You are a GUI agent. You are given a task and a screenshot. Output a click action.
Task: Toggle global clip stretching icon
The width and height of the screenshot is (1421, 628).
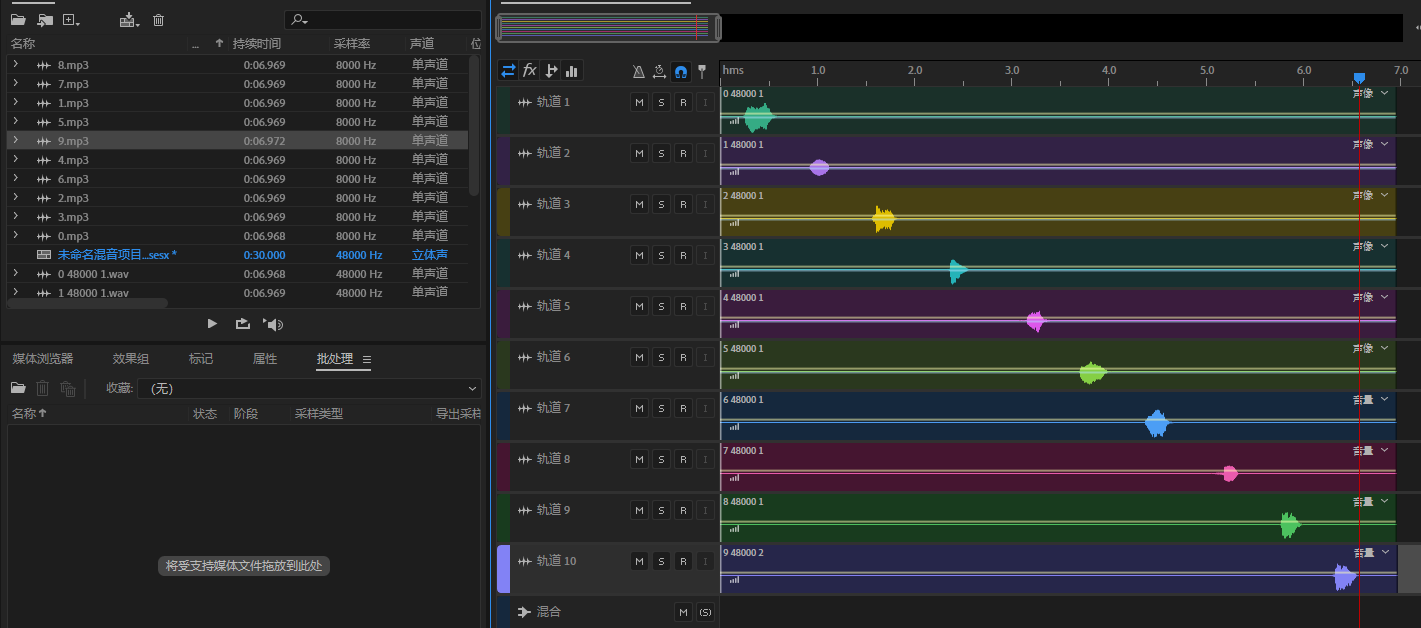660,72
